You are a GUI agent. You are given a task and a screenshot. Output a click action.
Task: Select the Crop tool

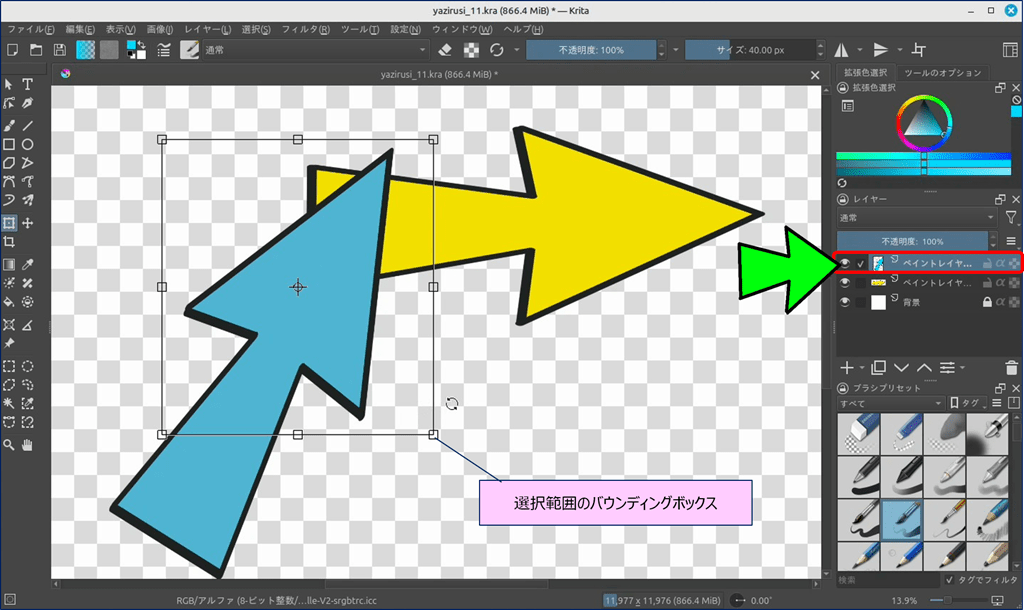[9, 242]
